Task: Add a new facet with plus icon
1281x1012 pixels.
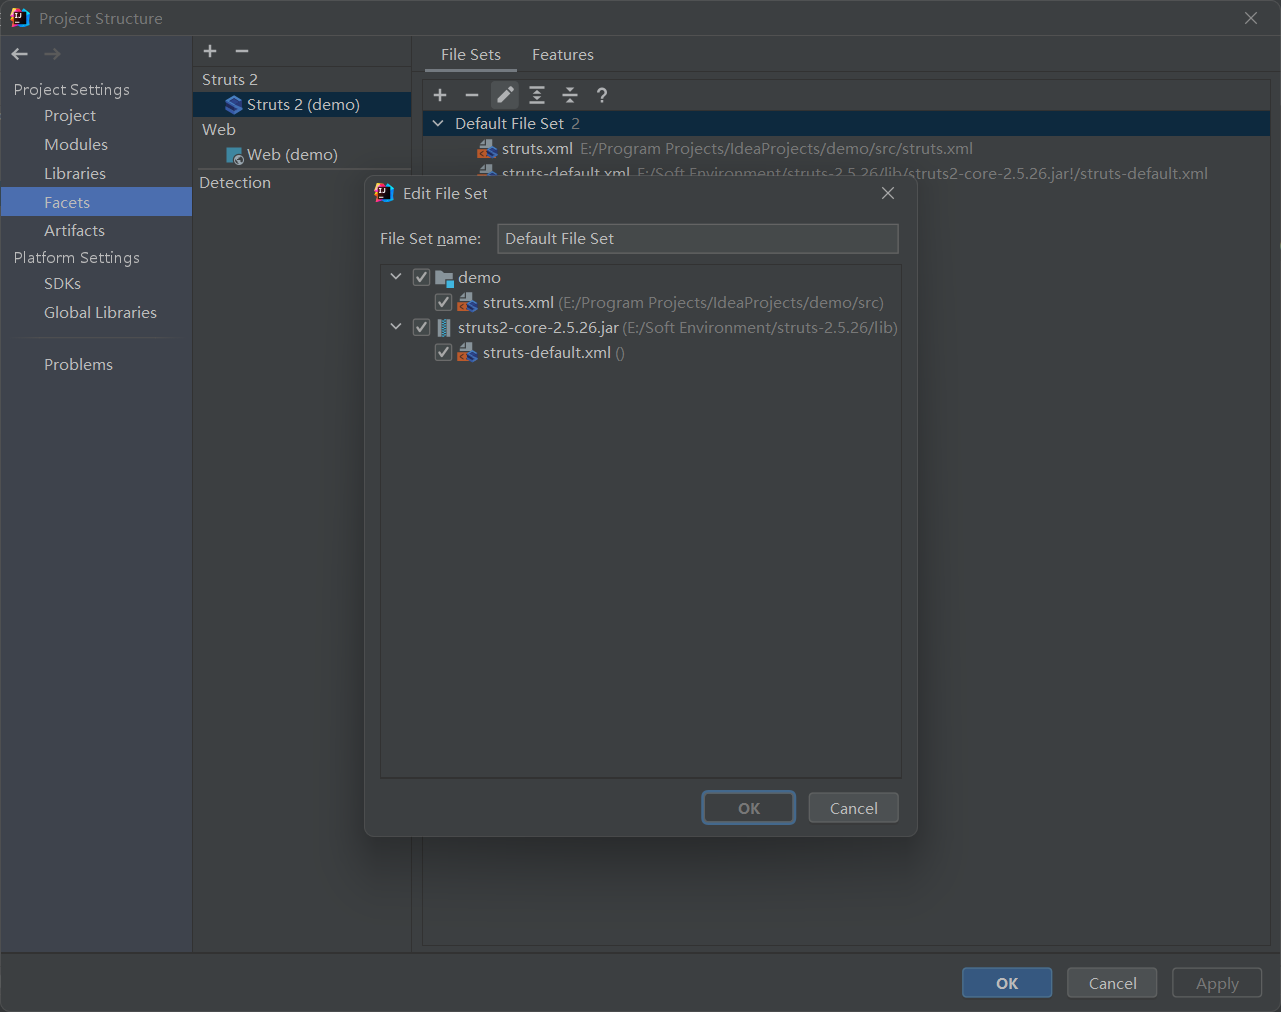Action: coord(210,51)
